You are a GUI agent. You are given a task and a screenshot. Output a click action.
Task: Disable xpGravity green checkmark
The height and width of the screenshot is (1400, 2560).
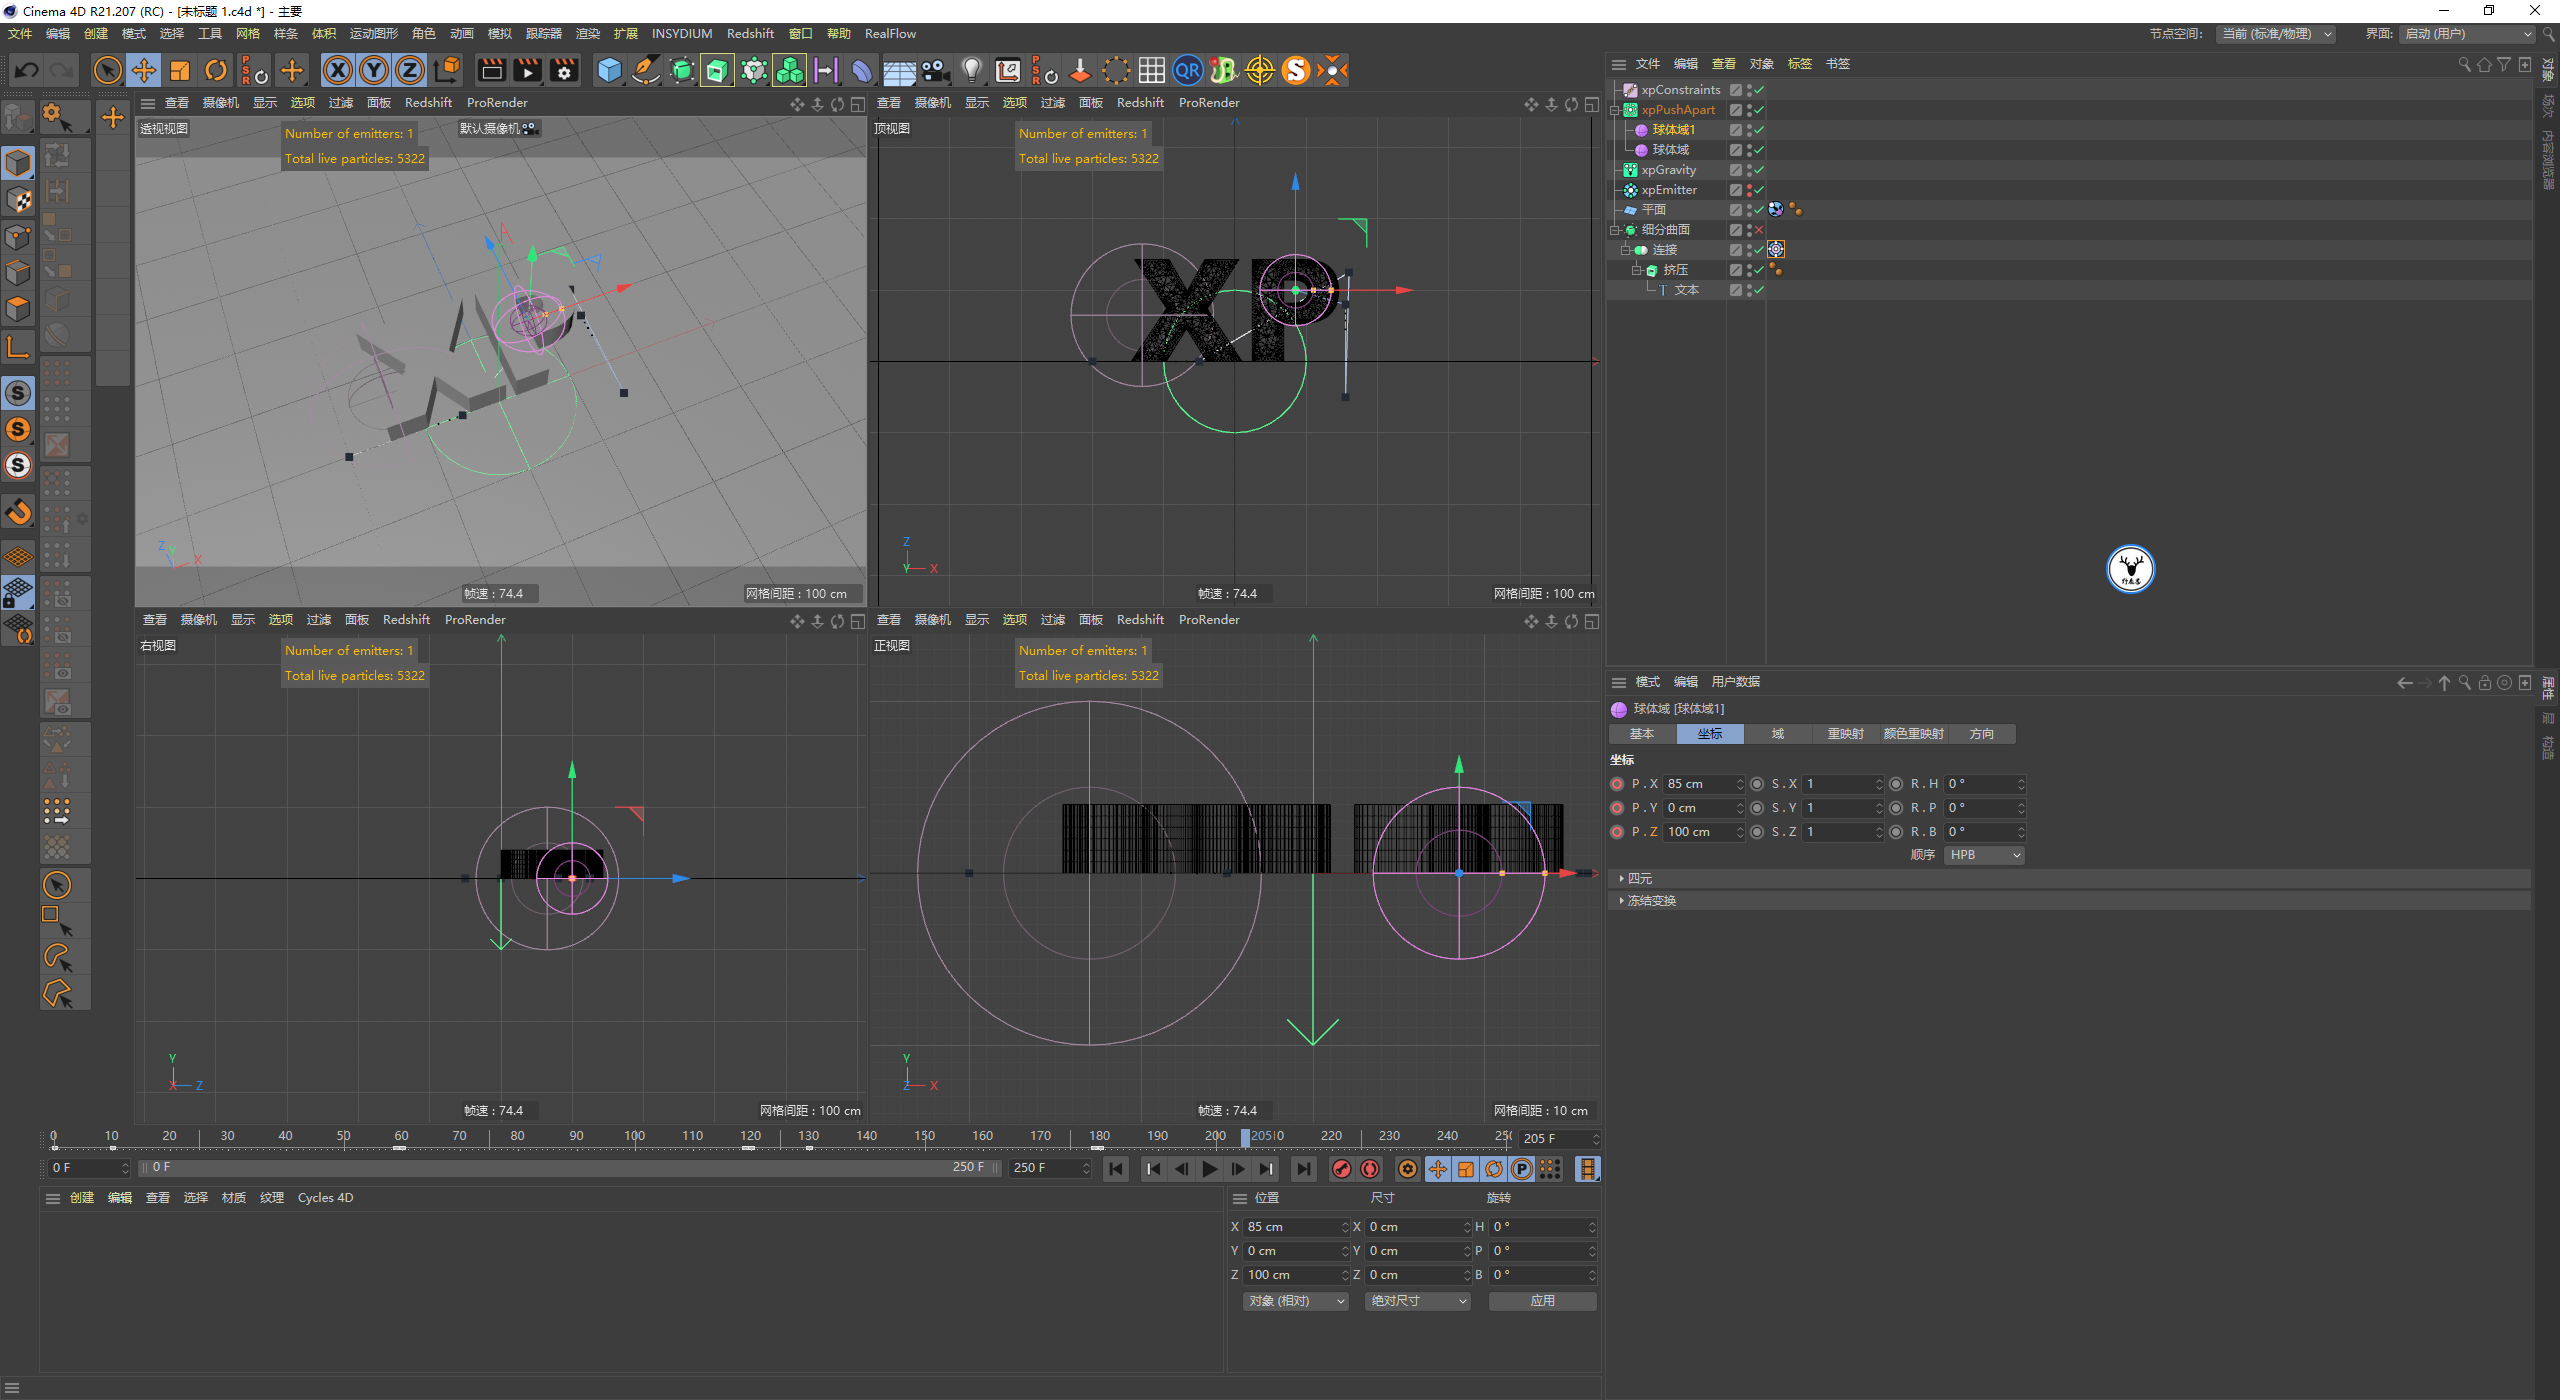click(x=1759, y=170)
